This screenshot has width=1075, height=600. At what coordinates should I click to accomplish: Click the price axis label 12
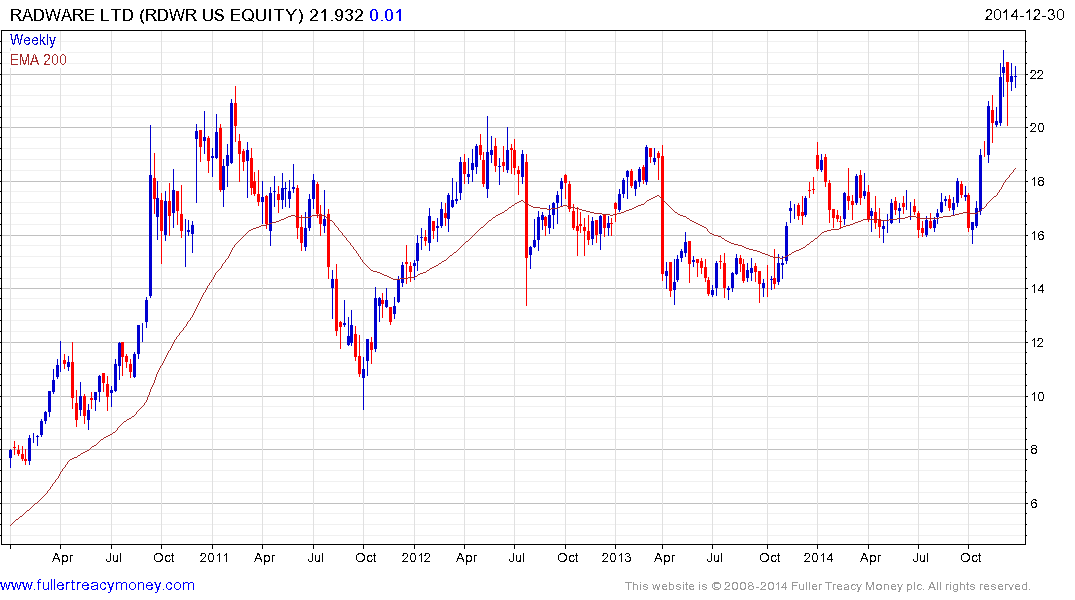[x=1037, y=343]
